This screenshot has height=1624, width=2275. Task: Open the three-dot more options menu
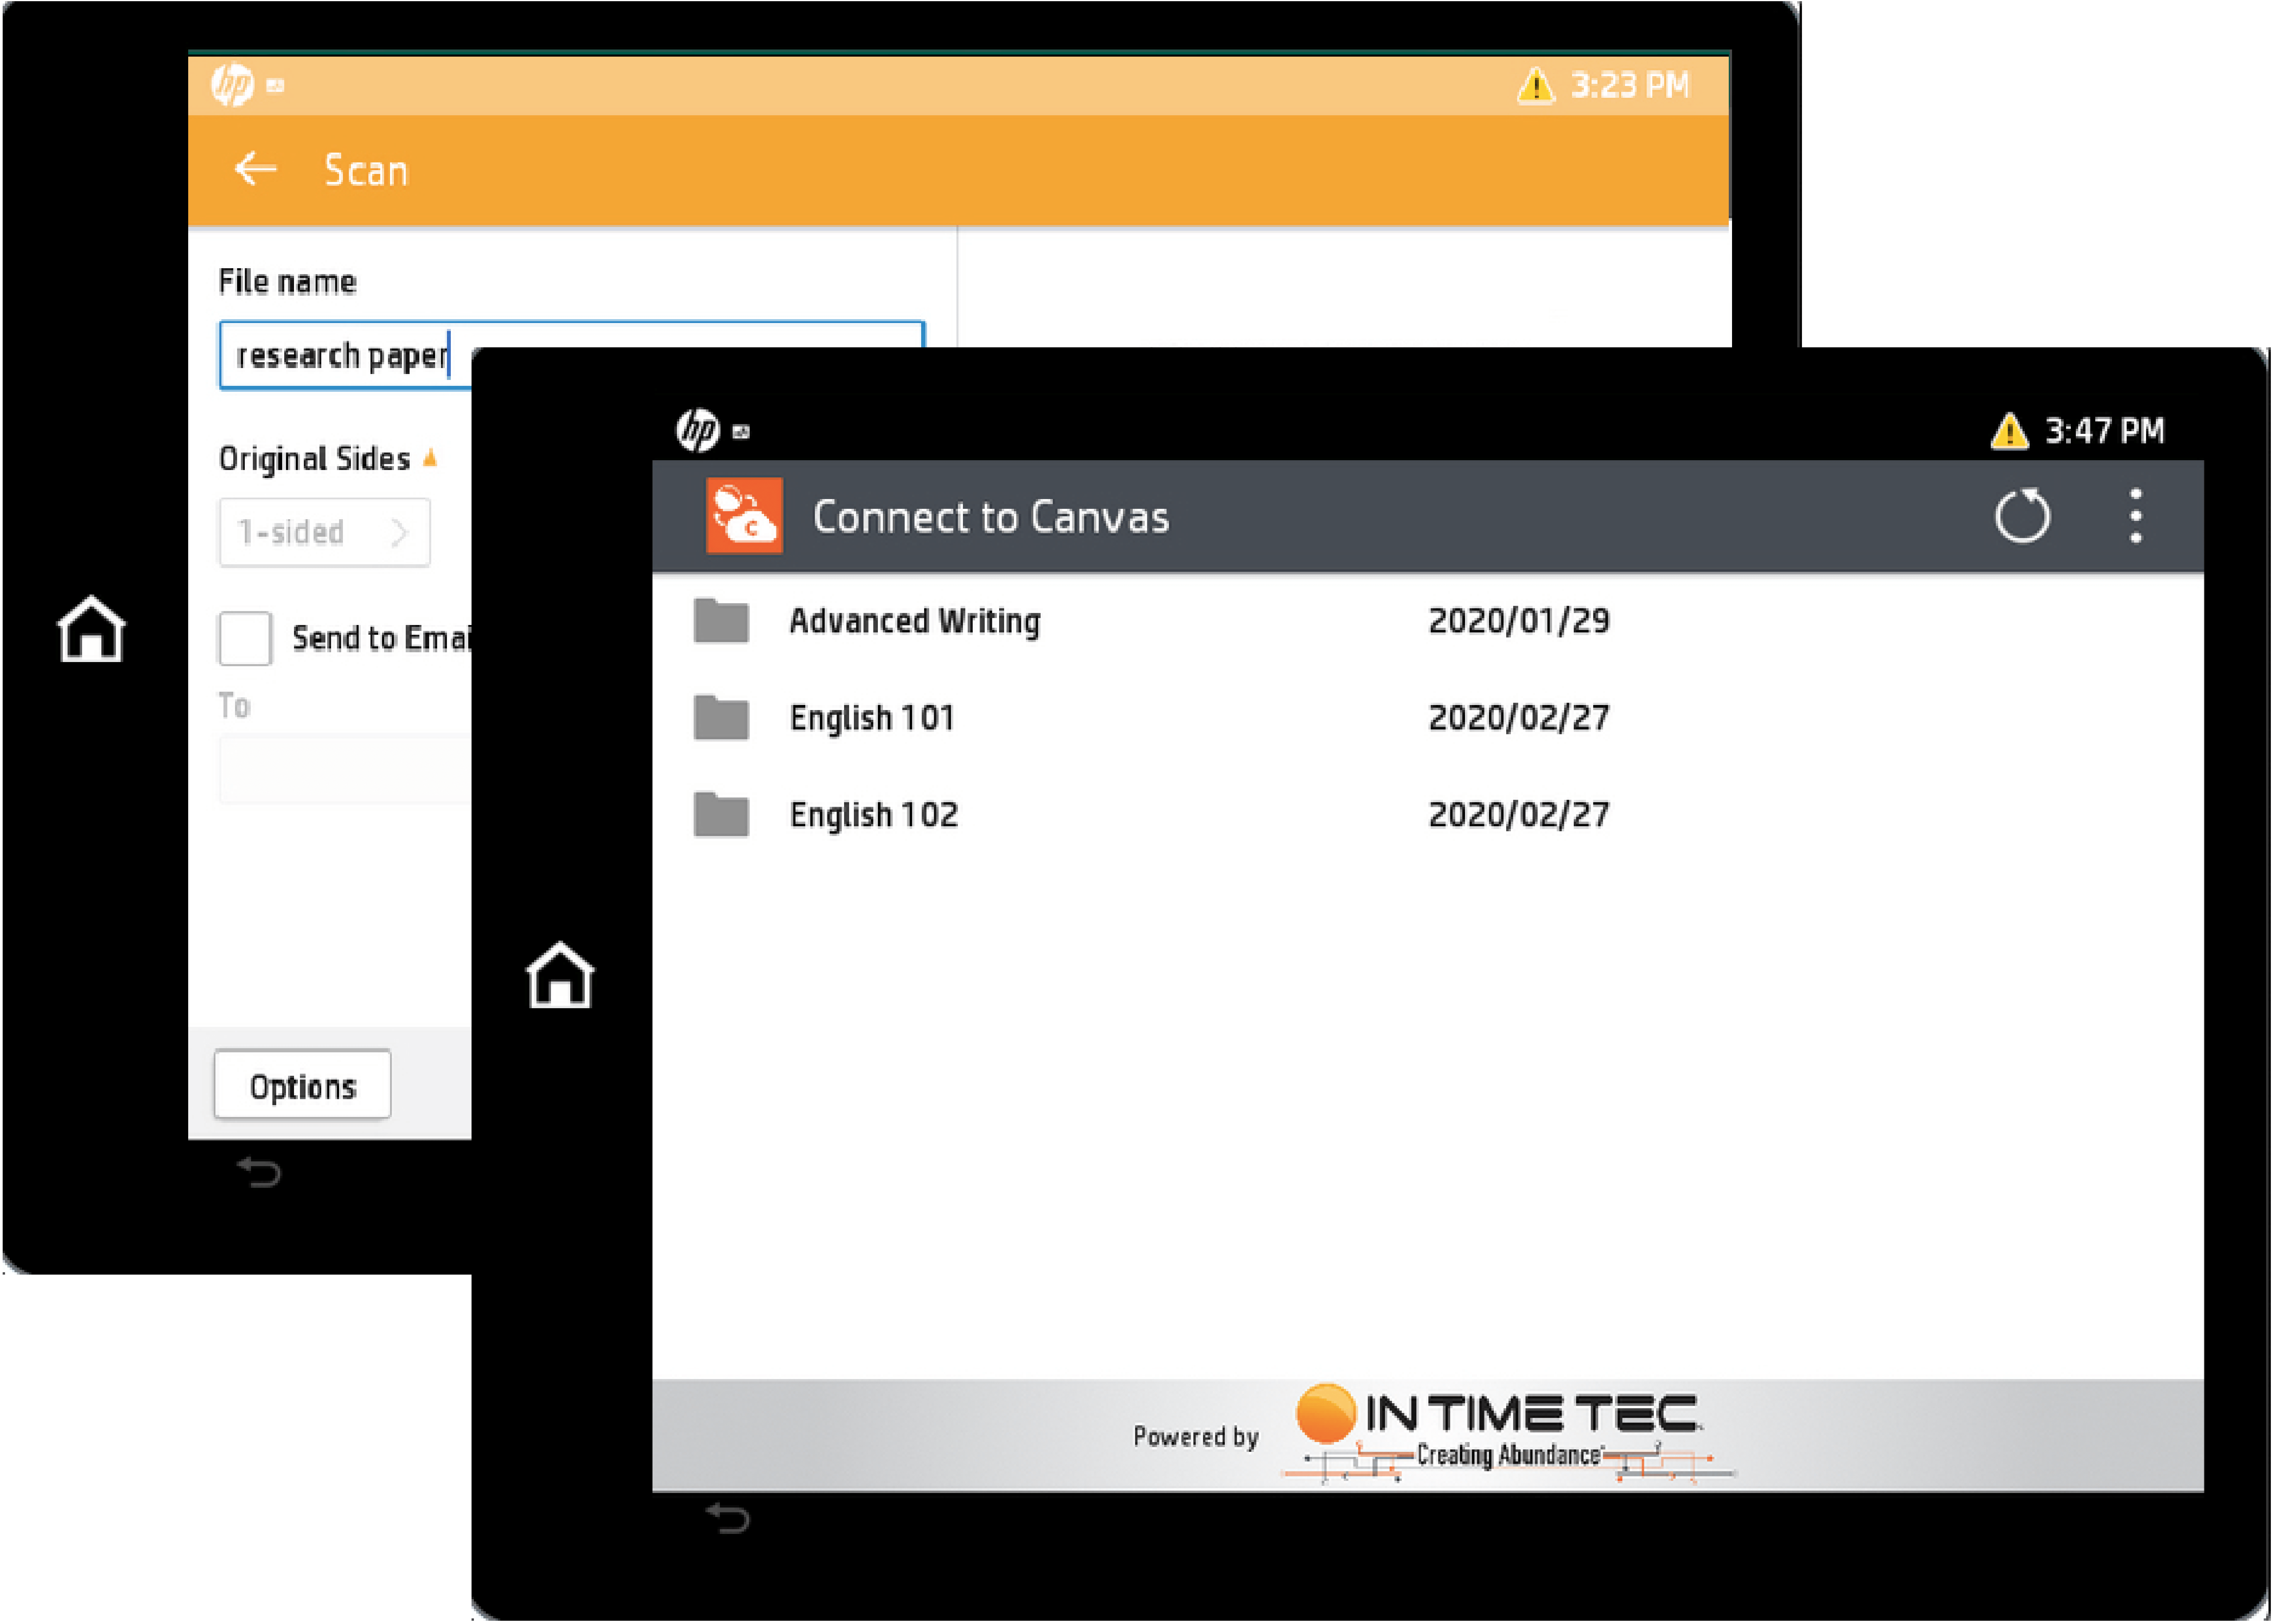point(2136,516)
